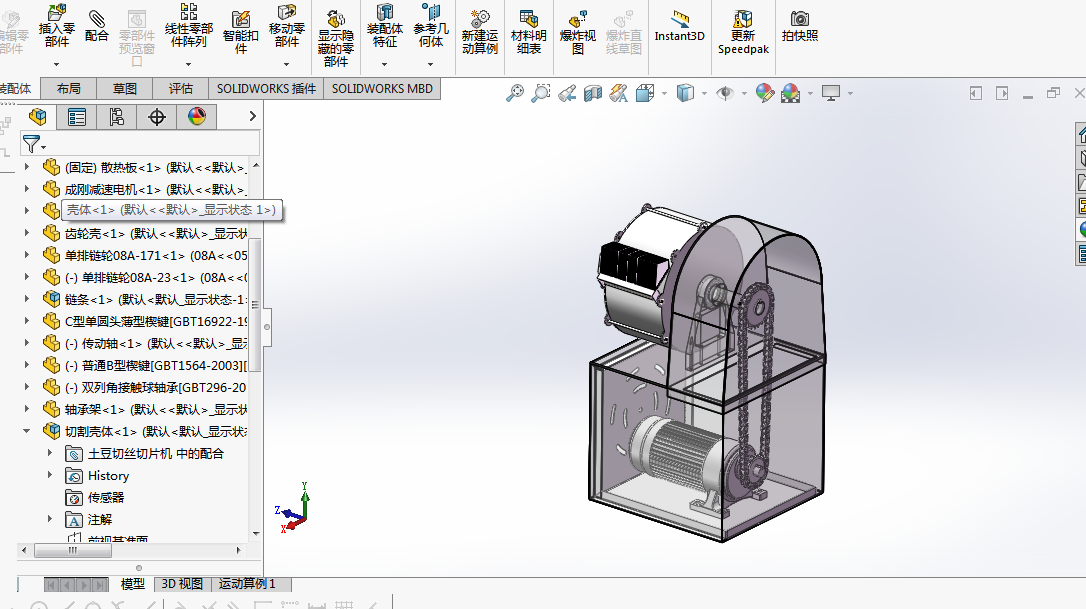Screen dimensions: 1086x609
Task: Open Insert Components dropdown arrow
Action: pos(57,64)
